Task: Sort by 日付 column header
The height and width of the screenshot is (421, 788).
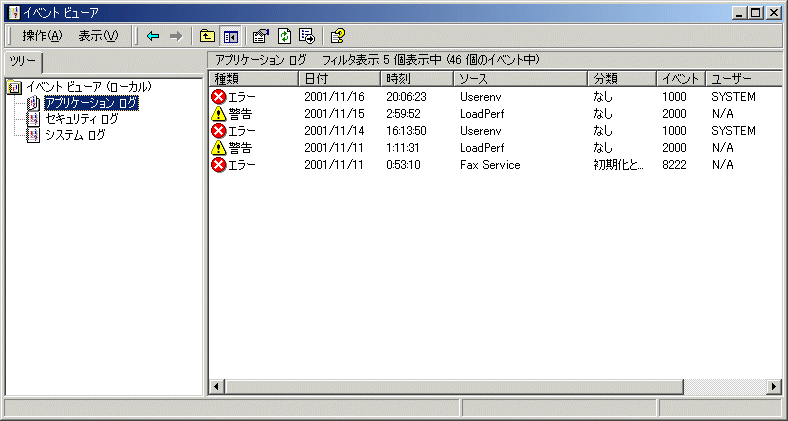Action: point(340,79)
